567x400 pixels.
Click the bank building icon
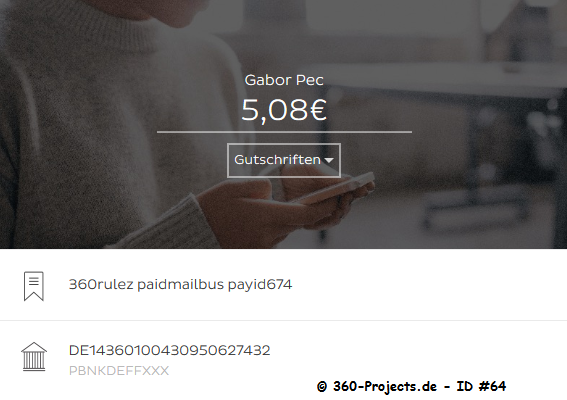[34, 357]
